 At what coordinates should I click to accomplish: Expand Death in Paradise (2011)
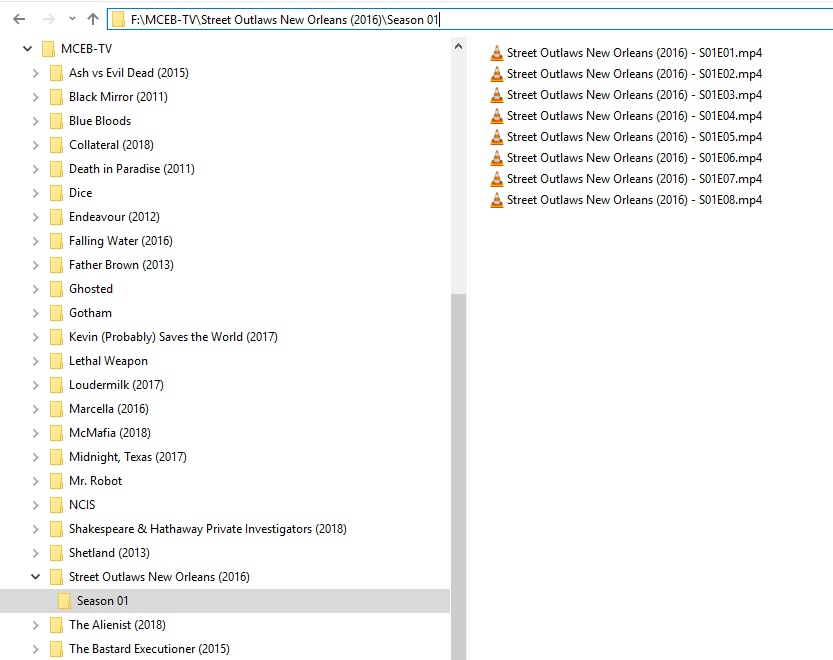(x=36, y=169)
